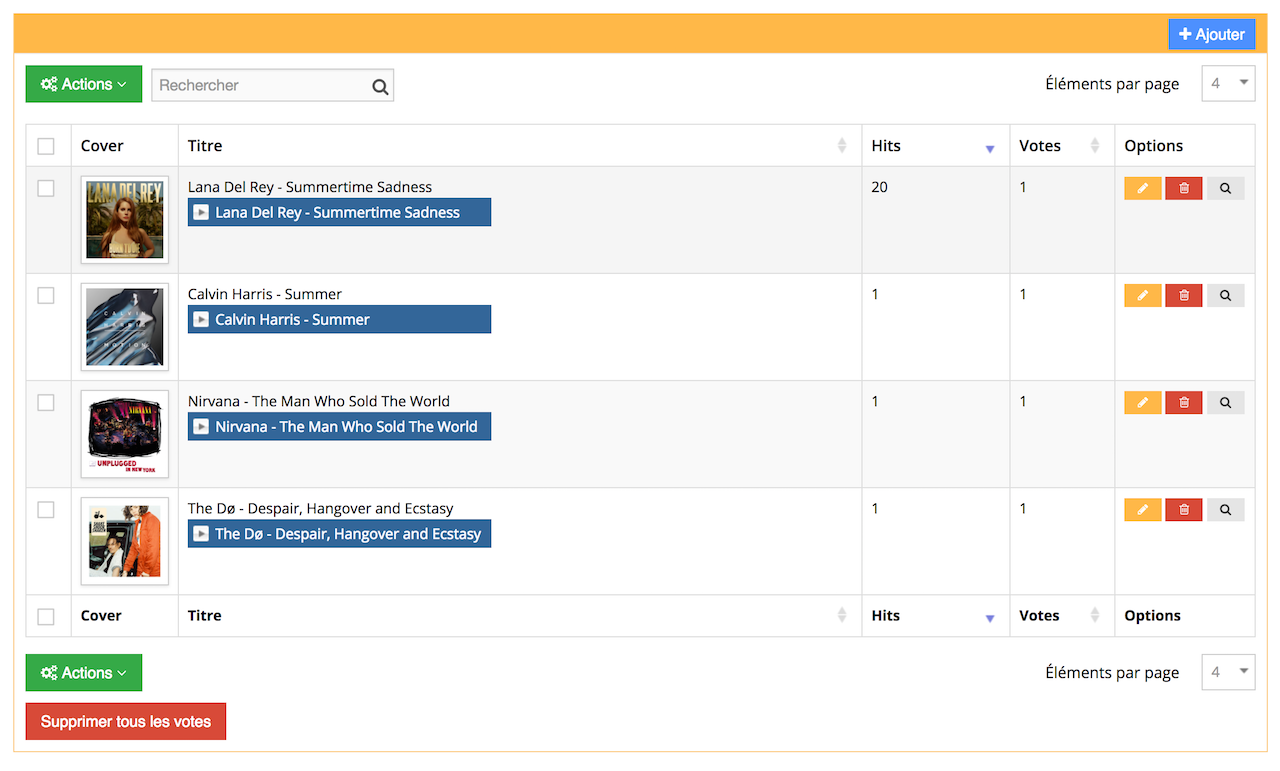Delete the Calvin Harris - Summer entry
The image size is (1280, 771).
[1184, 295]
